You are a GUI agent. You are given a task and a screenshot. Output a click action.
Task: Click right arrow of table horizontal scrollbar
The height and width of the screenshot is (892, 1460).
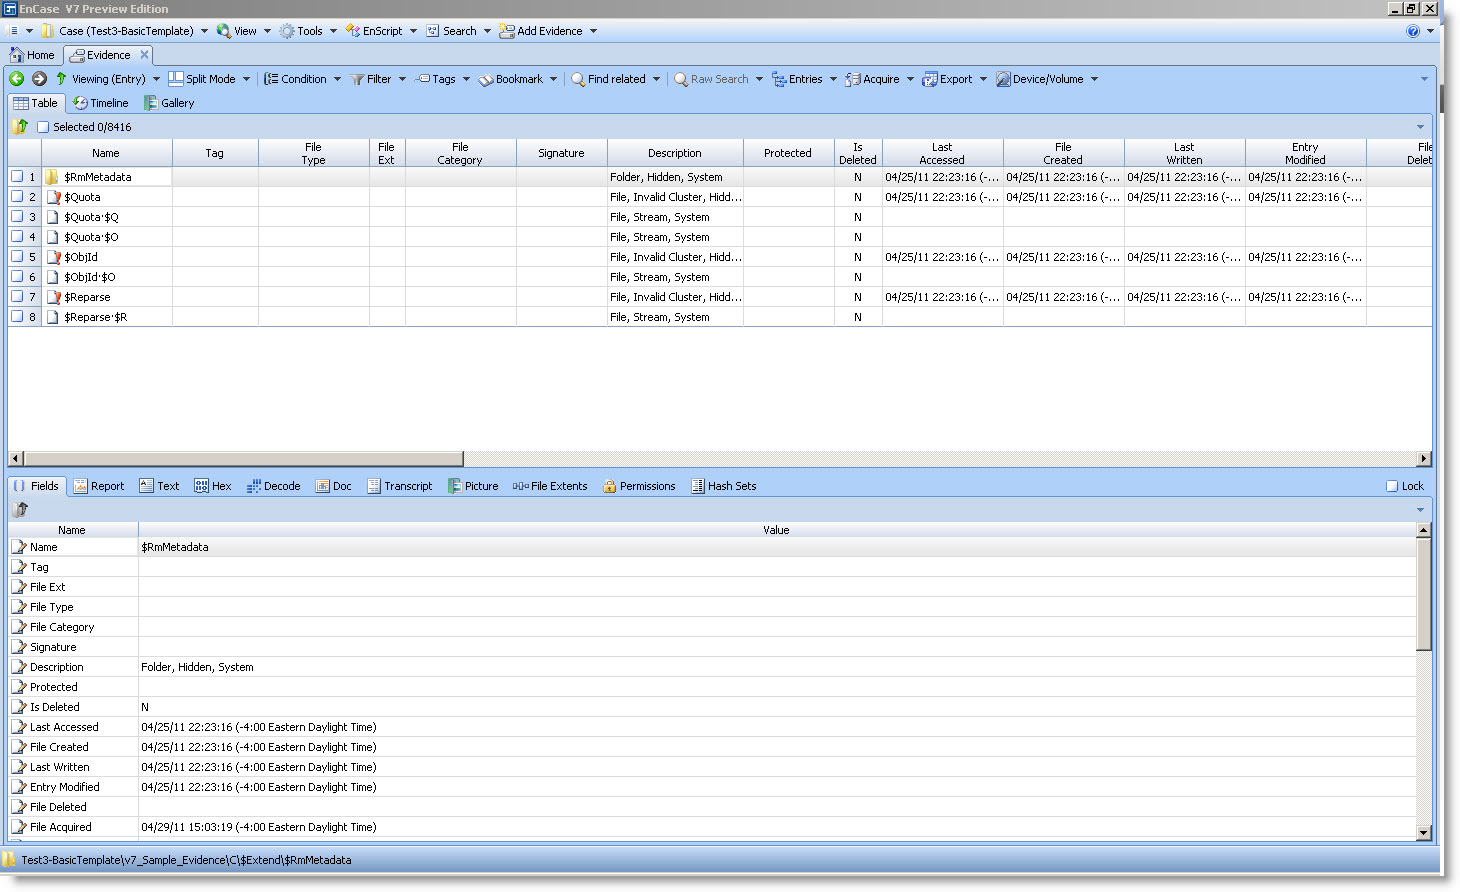tap(1423, 459)
